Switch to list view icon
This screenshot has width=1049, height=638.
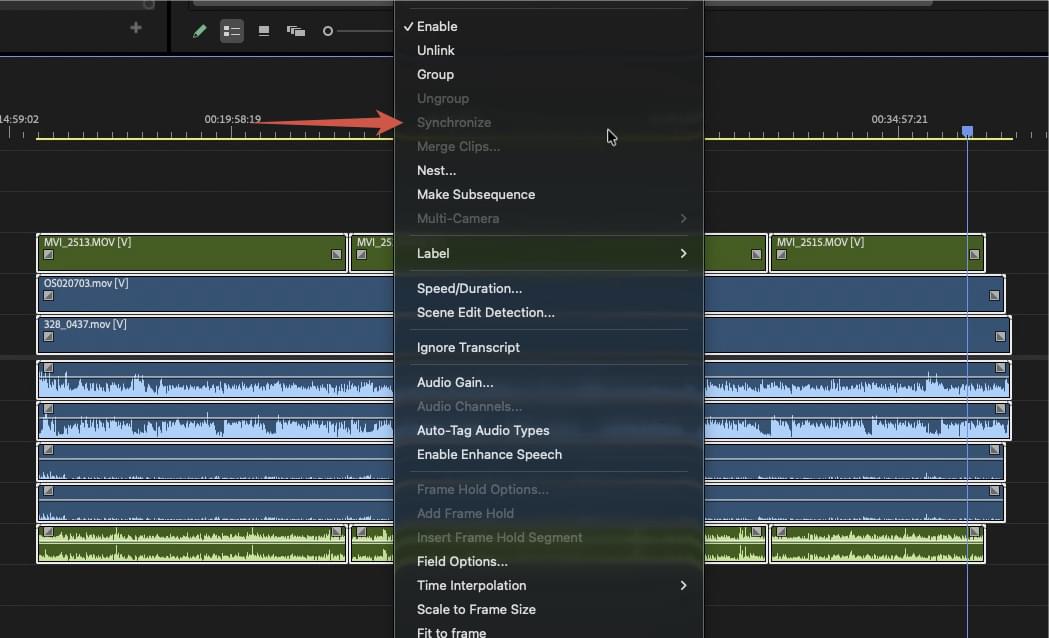coord(231,31)
